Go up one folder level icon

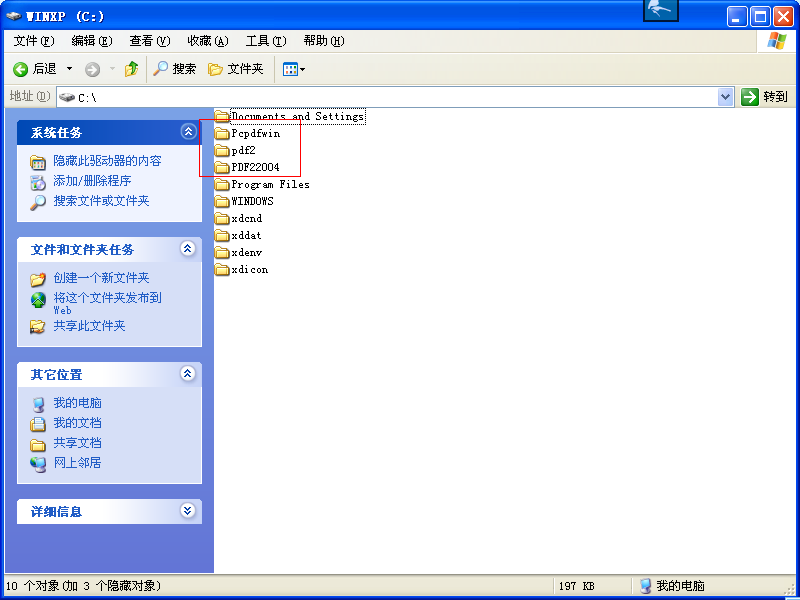131,69
